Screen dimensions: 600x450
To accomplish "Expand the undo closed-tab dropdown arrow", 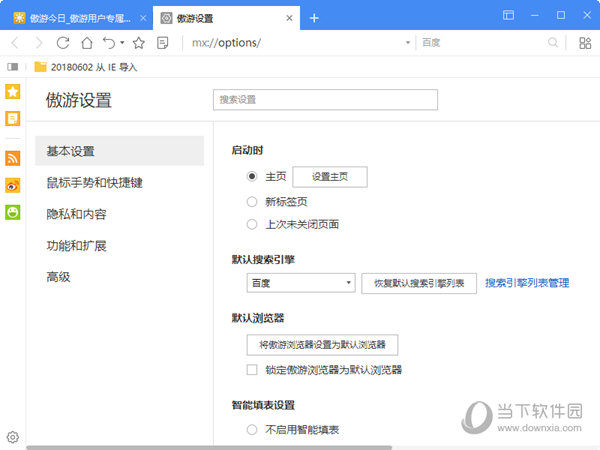I will pos(122,43).
